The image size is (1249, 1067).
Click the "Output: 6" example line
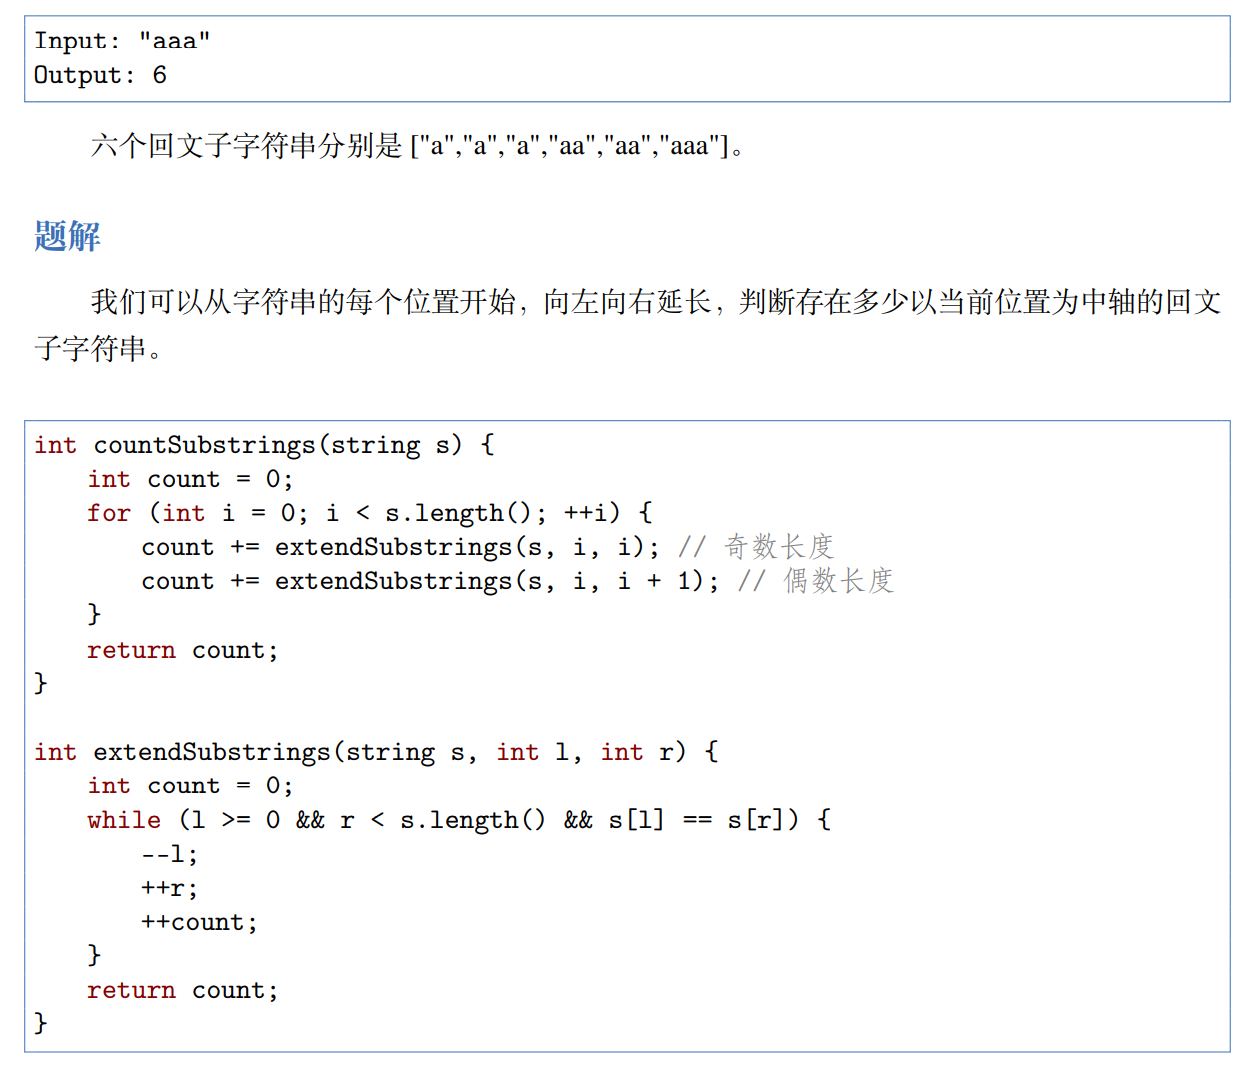(100, 75)
